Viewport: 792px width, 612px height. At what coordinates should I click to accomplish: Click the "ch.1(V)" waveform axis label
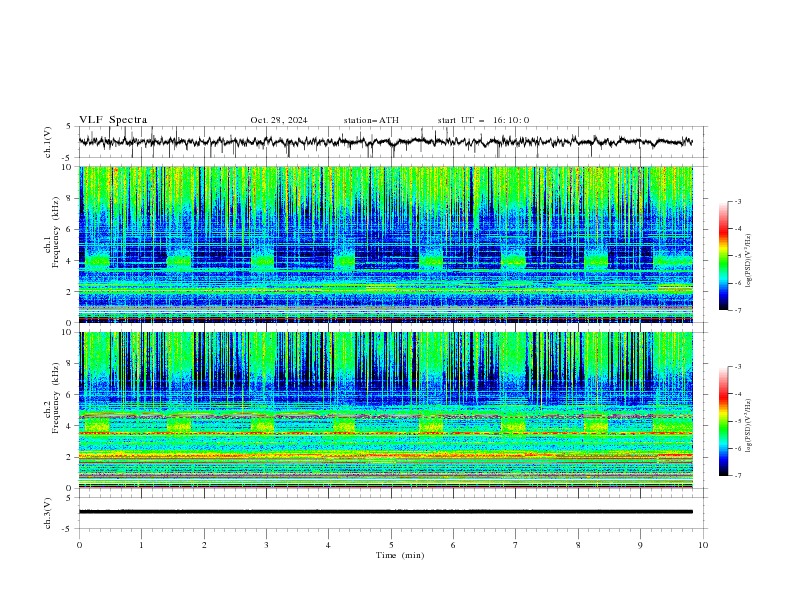click(x=48, y=142)
